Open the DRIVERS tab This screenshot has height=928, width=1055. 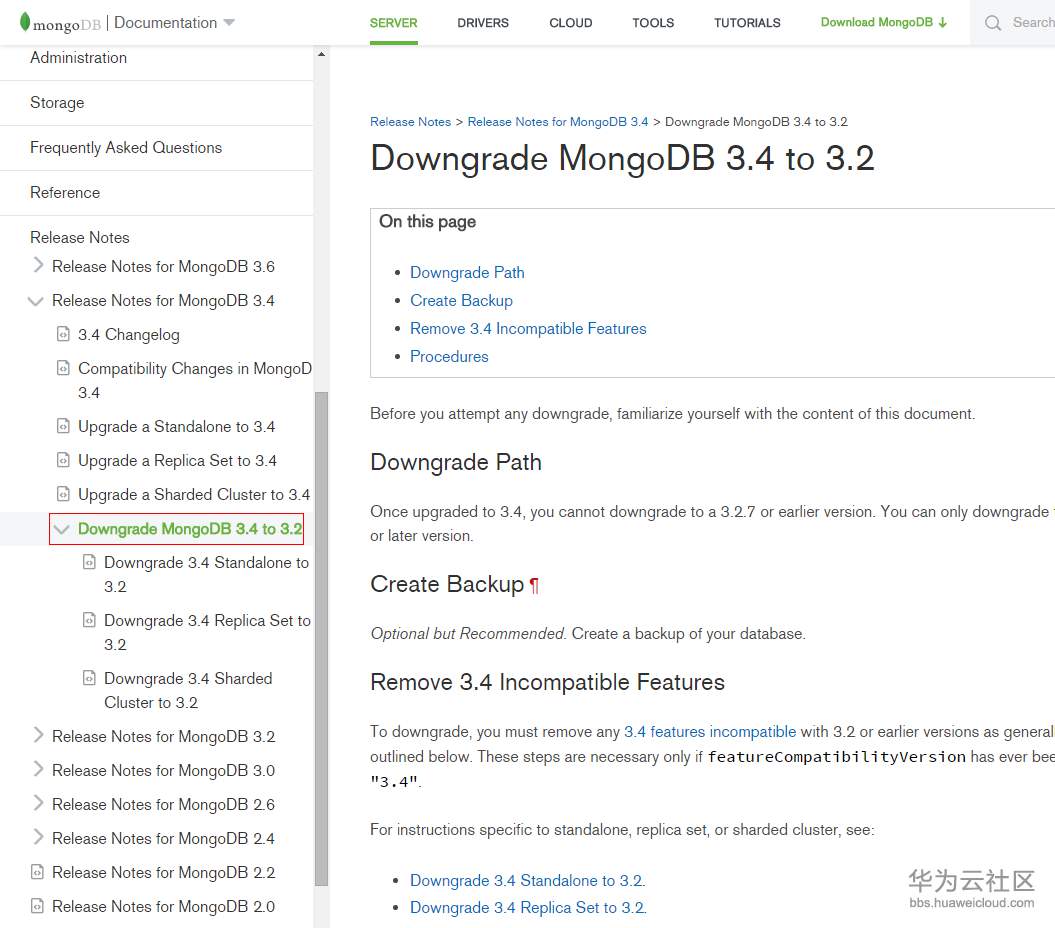483,23
